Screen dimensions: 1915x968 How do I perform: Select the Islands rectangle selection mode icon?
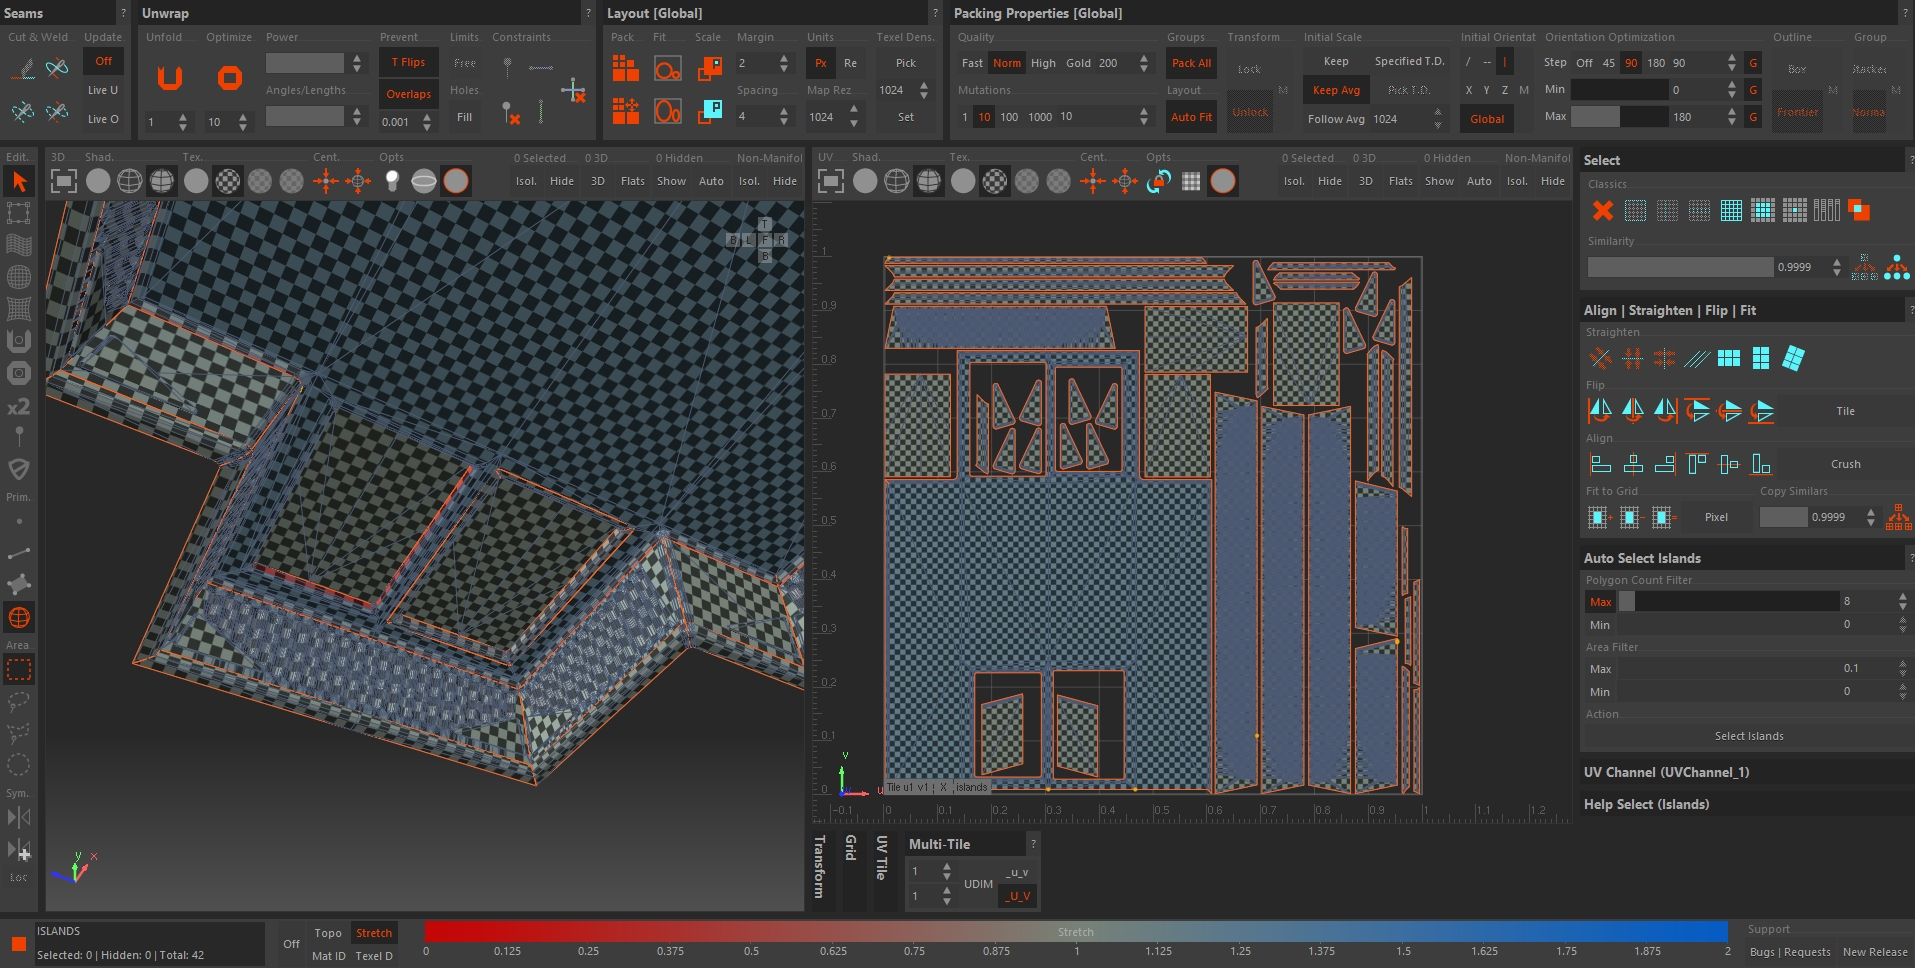click(x=19, y=669)
